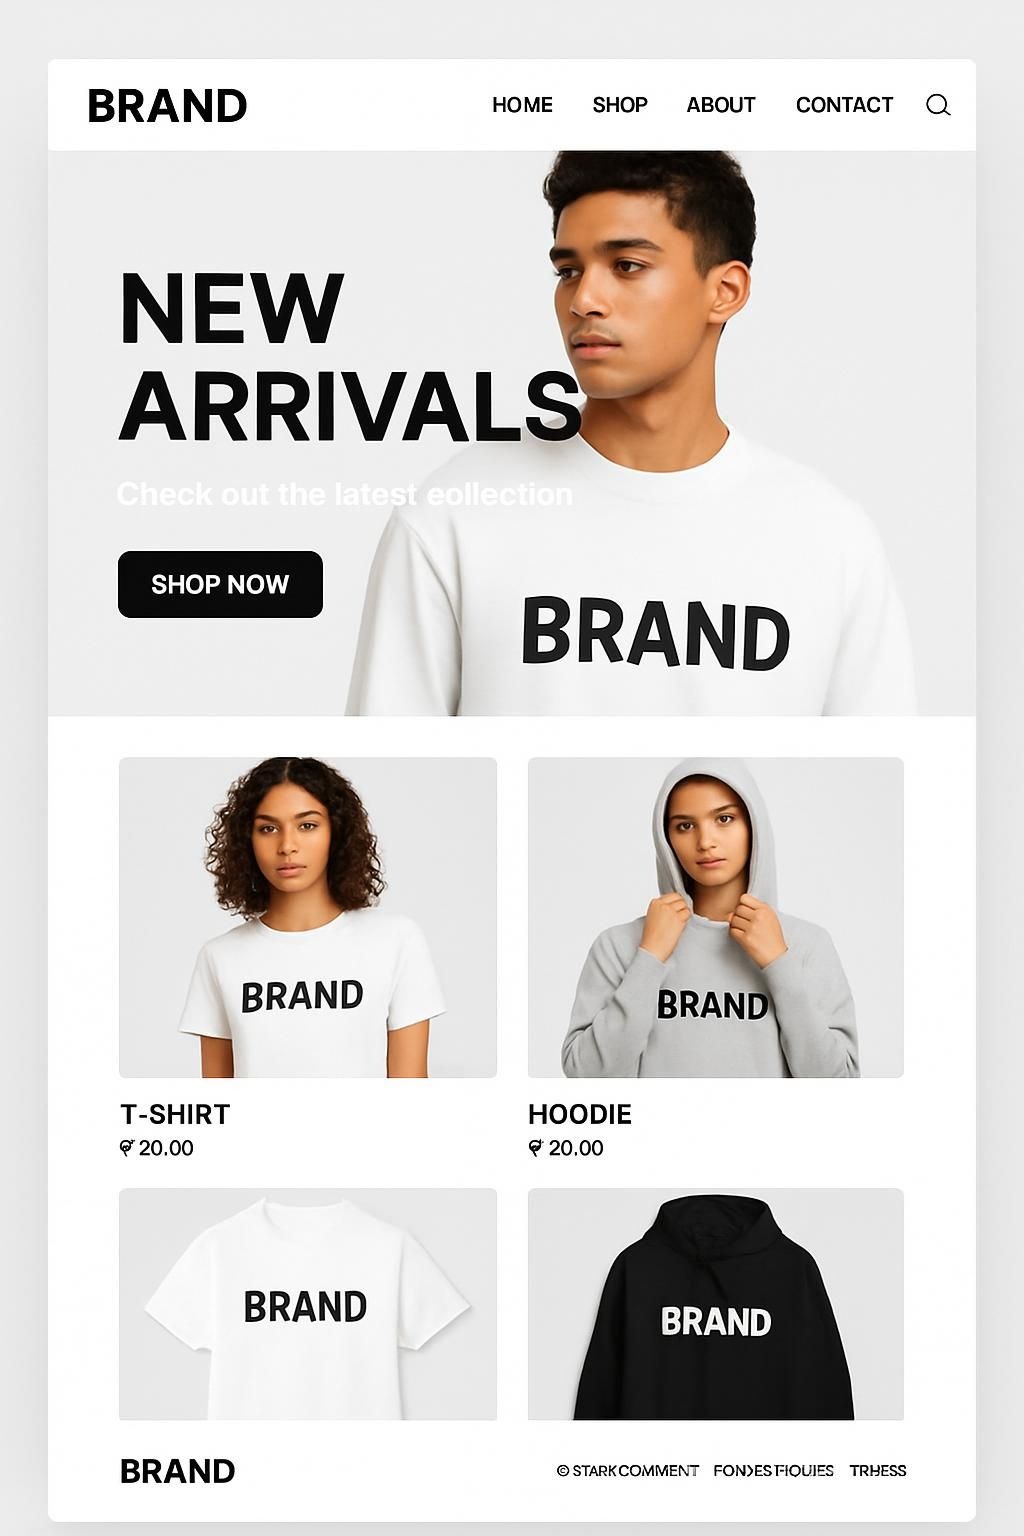Click the T-SHIRT product title
The image size is (1024, 1536).
pos(175,1114)
